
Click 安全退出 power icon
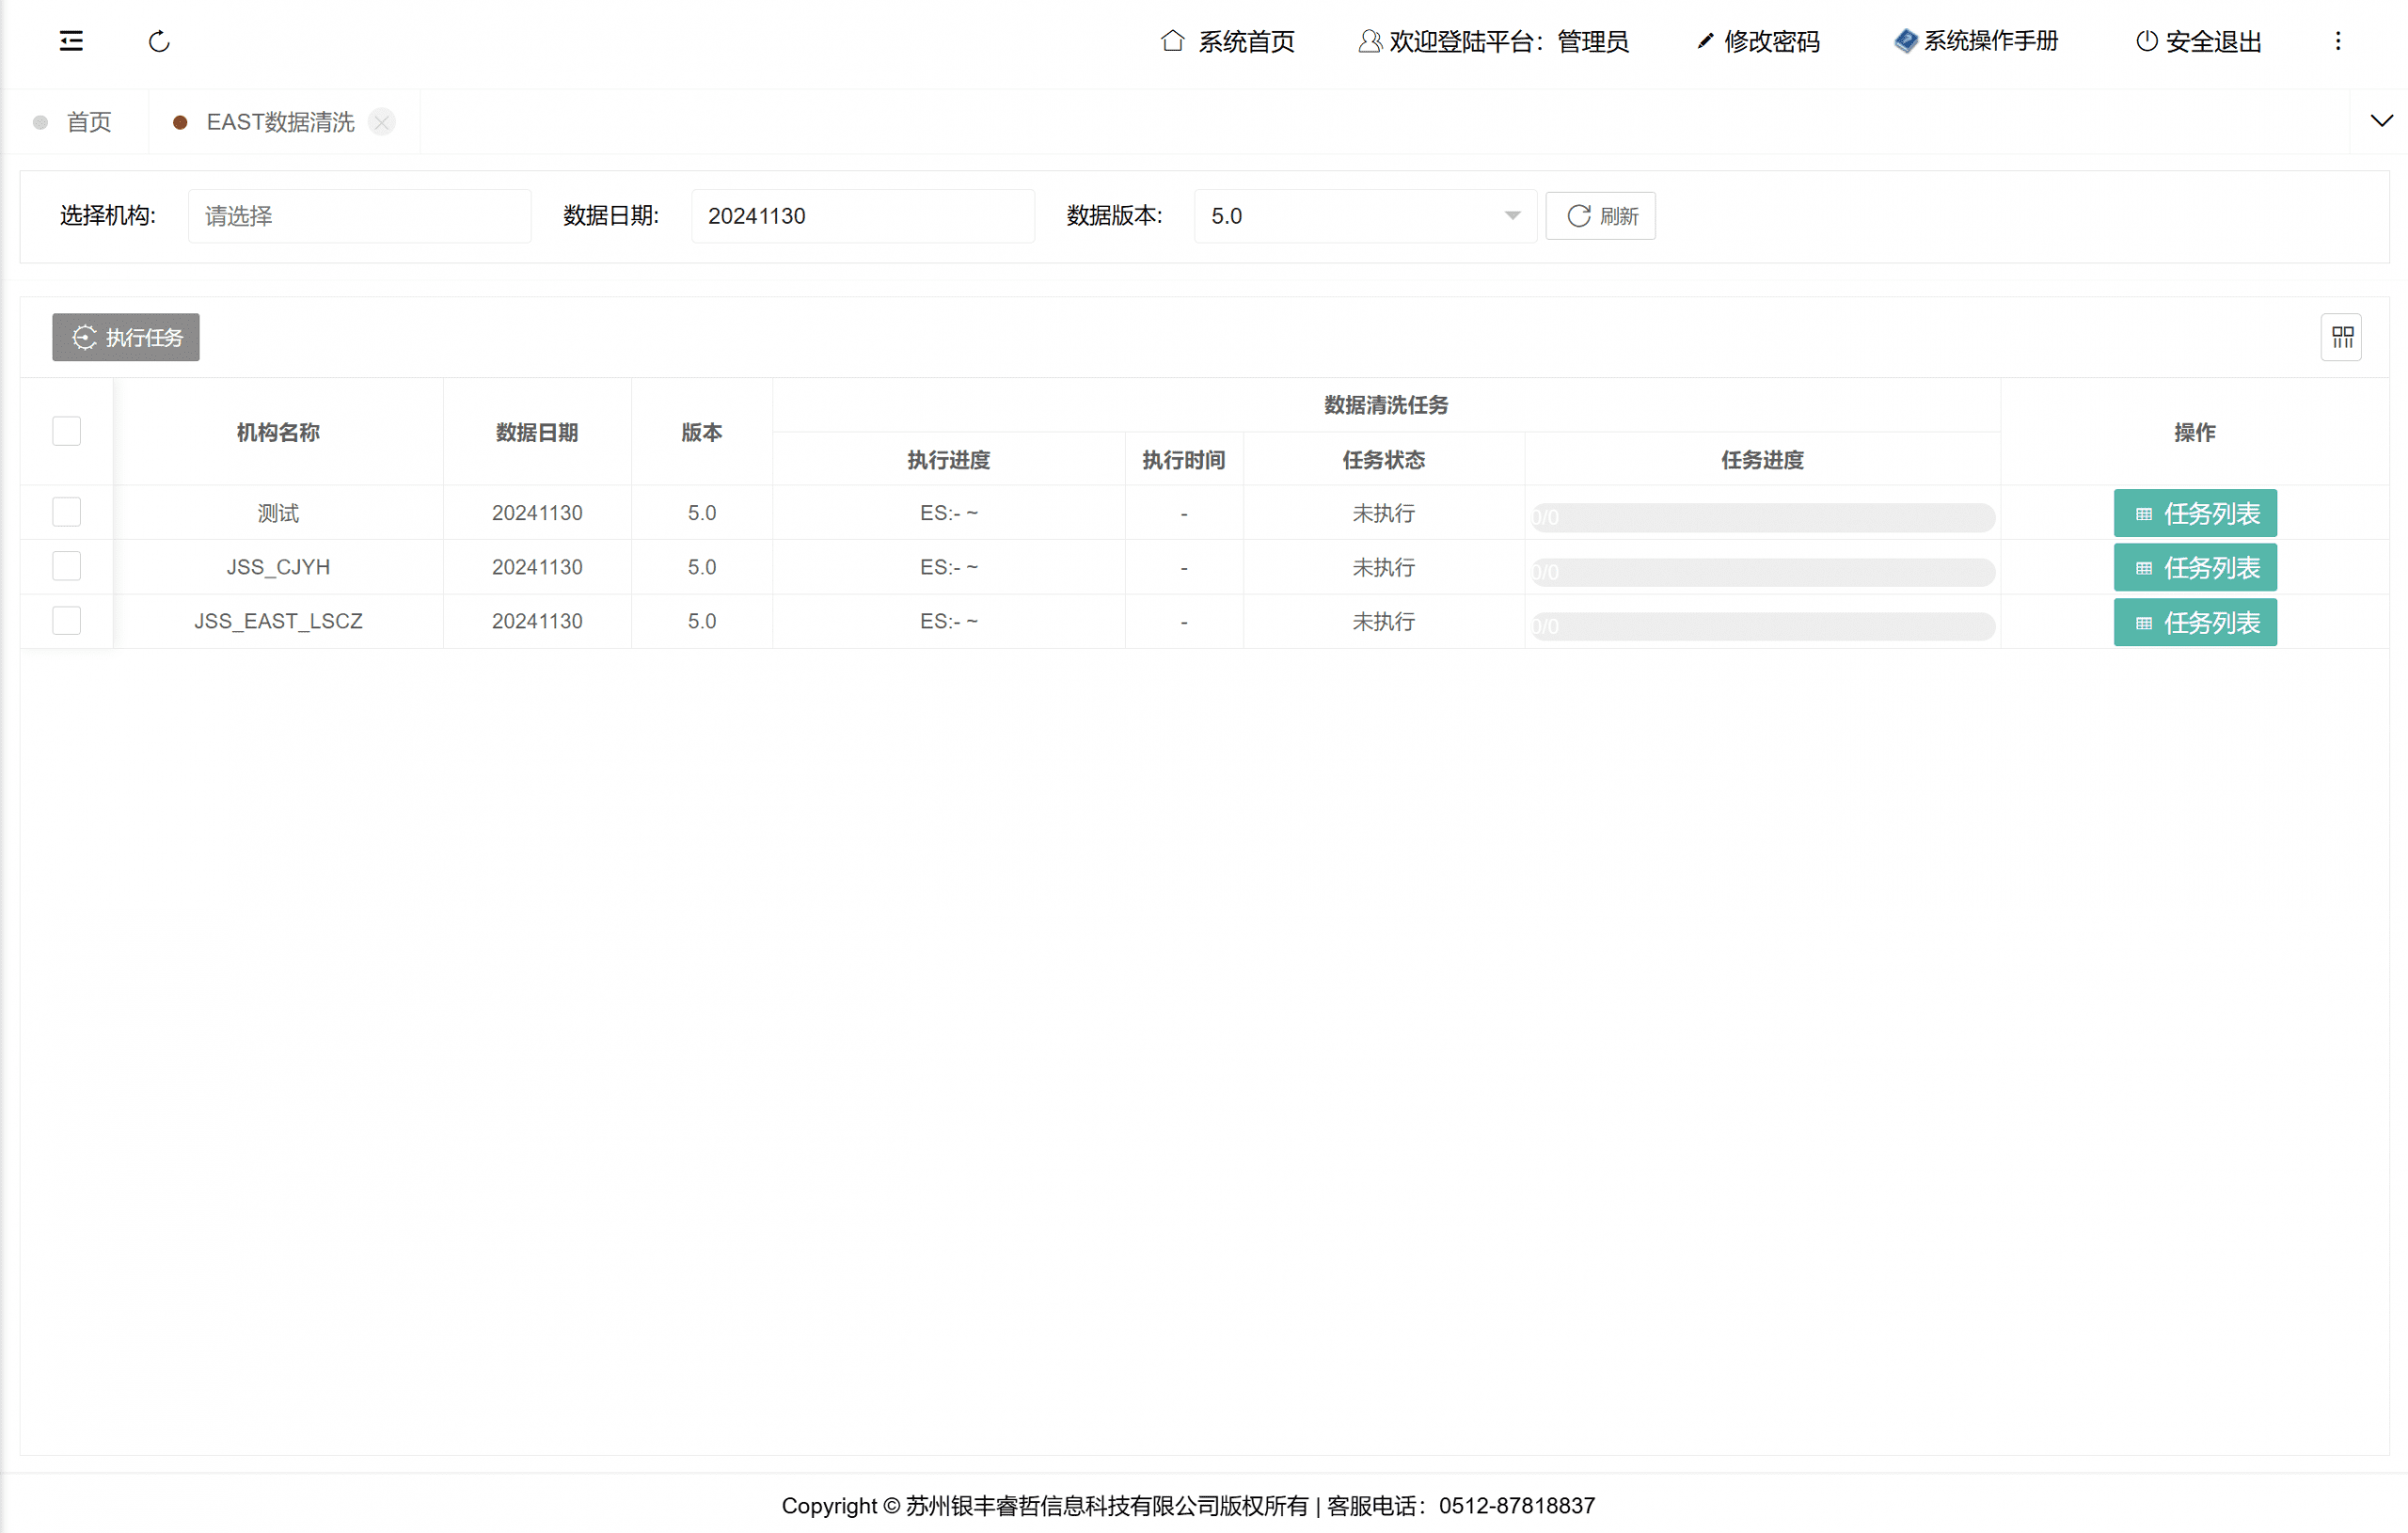[2146, 41]
